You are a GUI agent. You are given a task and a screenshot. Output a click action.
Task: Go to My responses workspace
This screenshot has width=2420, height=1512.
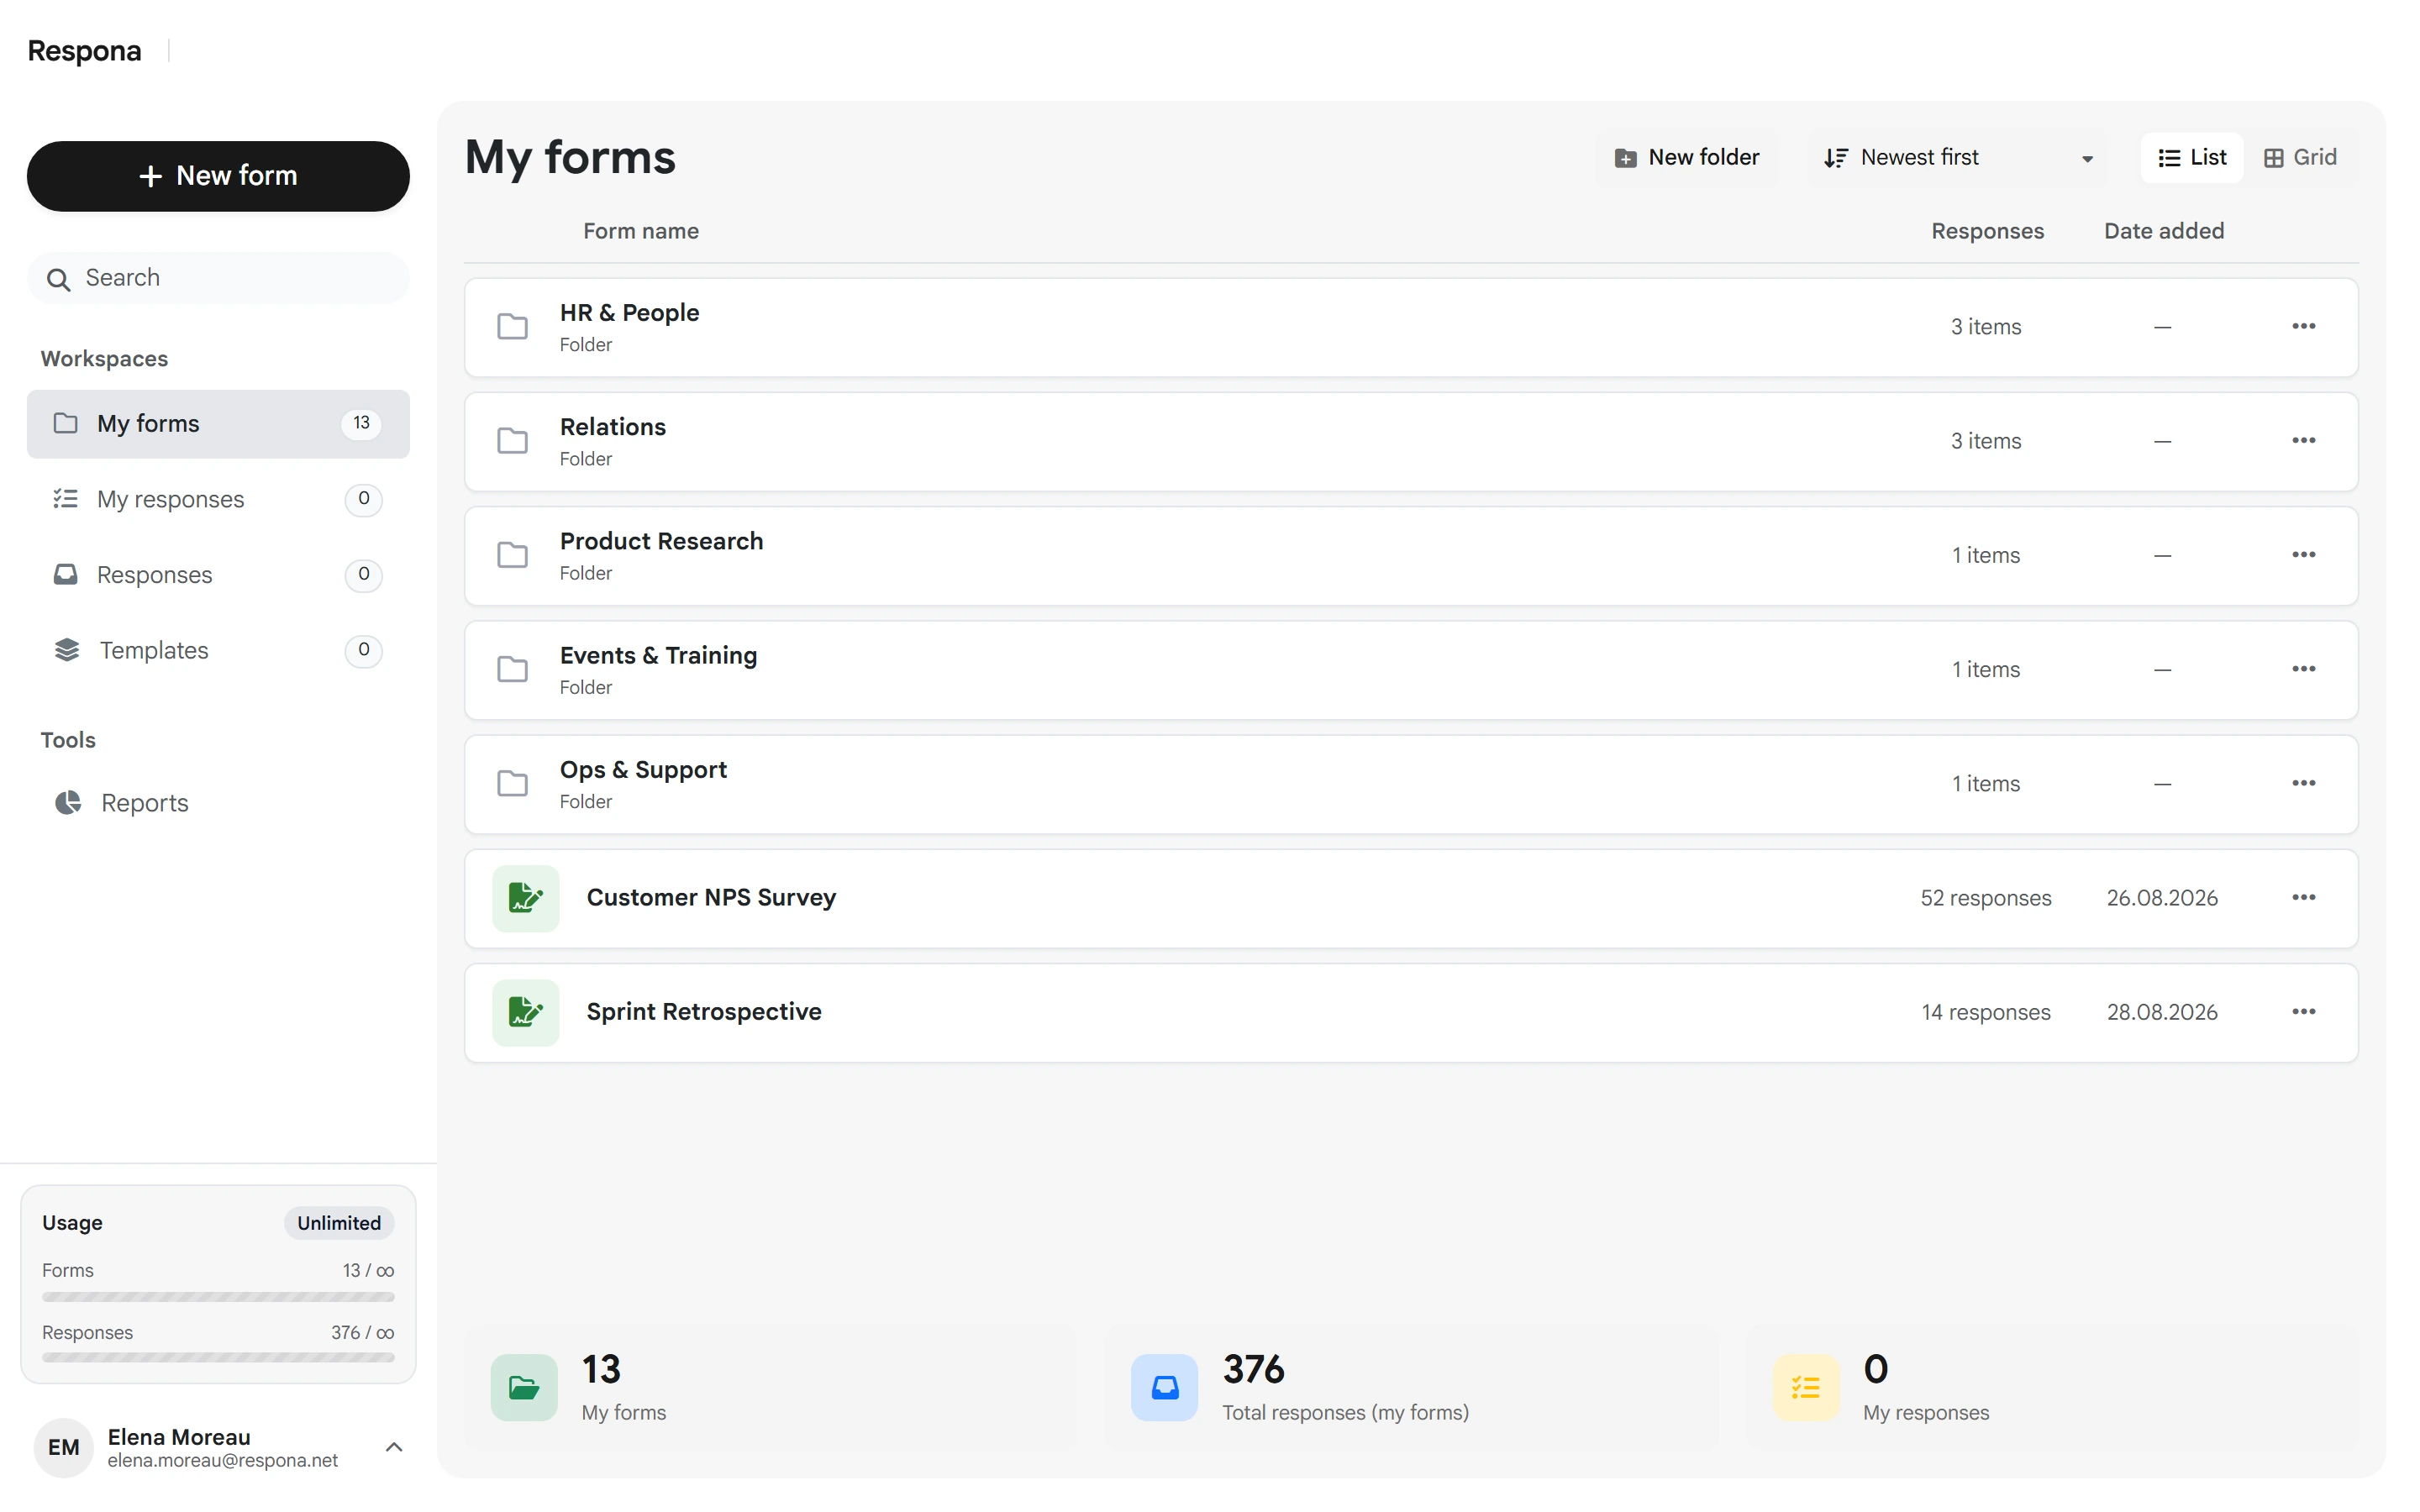pyautogui.click(x=218, y=499)
